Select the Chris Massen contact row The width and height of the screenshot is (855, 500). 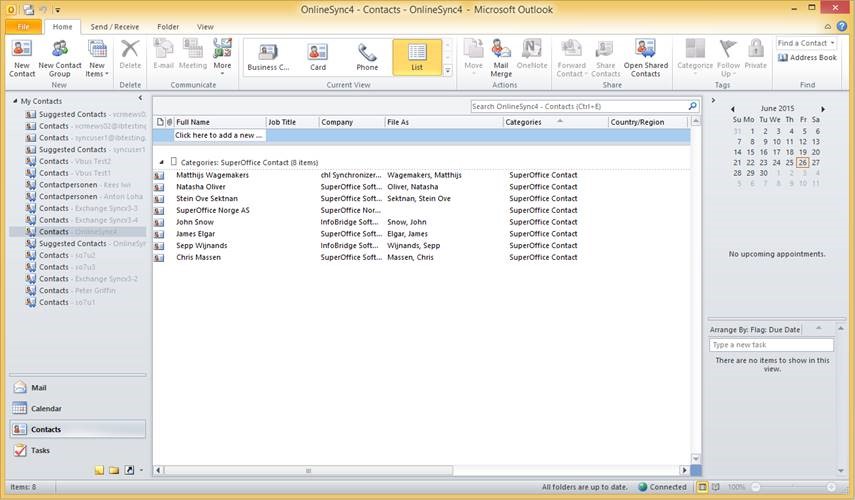421,257
